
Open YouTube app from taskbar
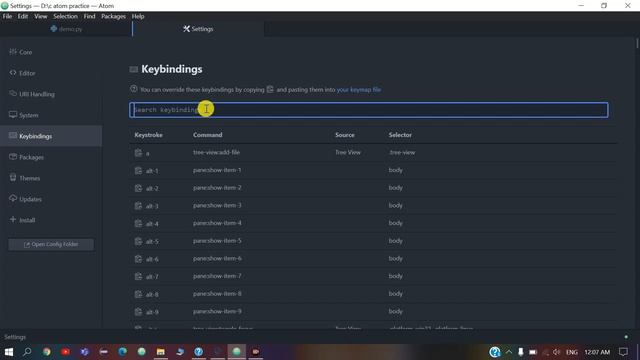tap(65, 352)
